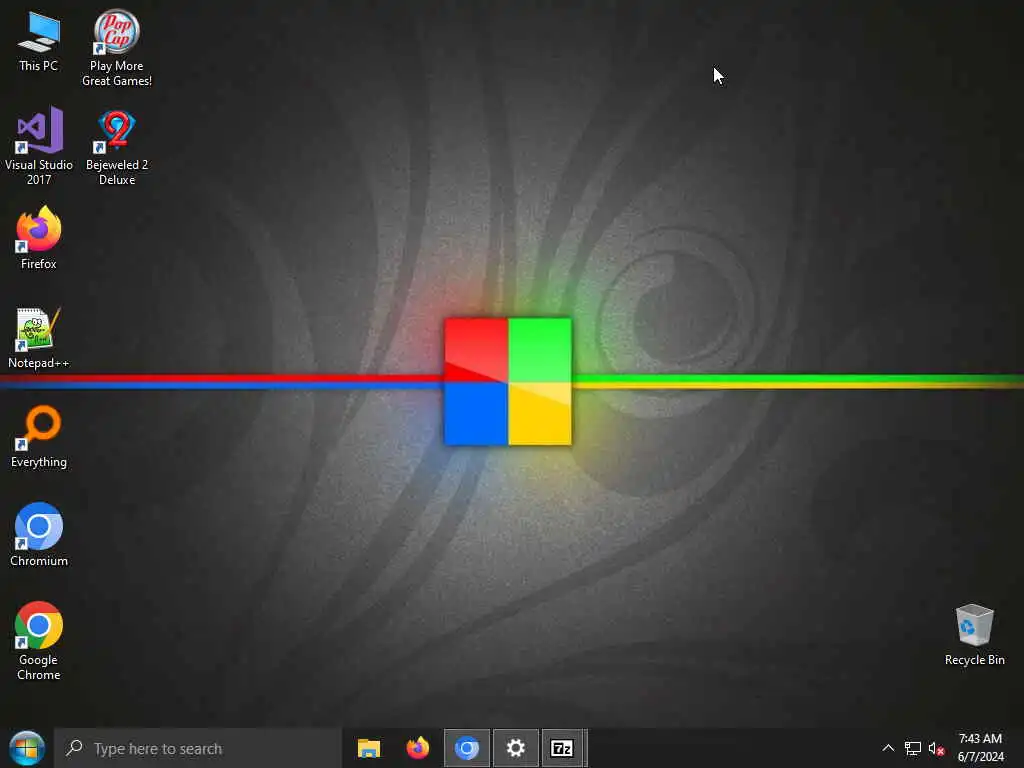The image size is (1024, 768).
Task: Open the network status tray icon
Action: coord(912,748)
